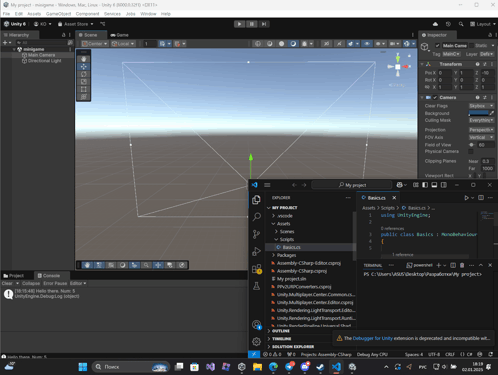Select the Rotate tool in Scene toolbar

(x=84, y=74)
